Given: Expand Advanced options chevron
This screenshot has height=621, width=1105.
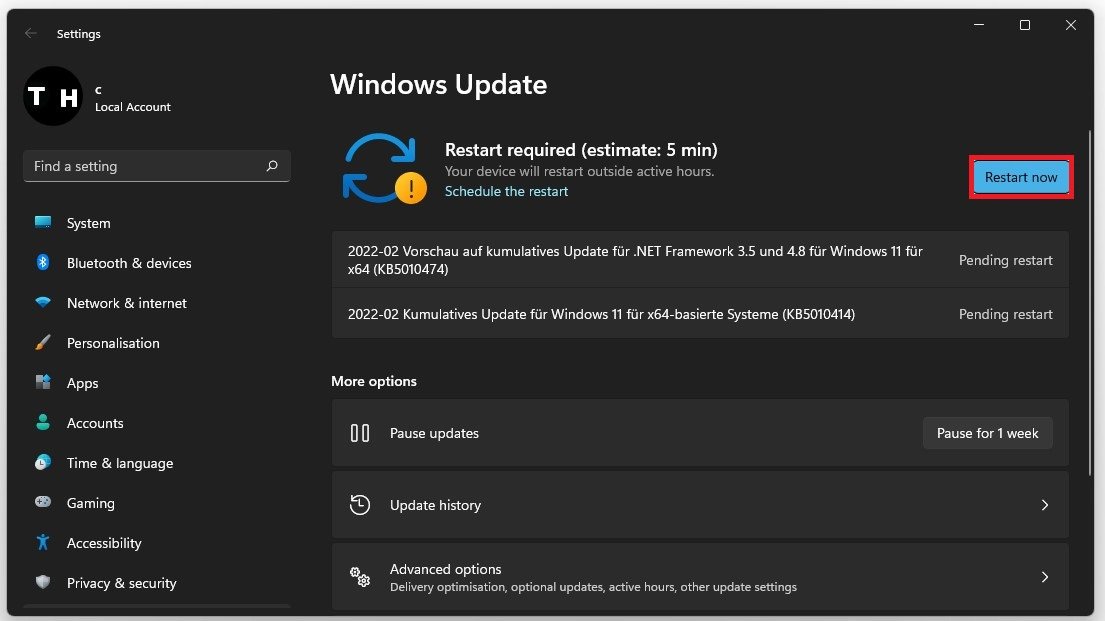Looking at the screenshot, I should [x=1044, y=577].
